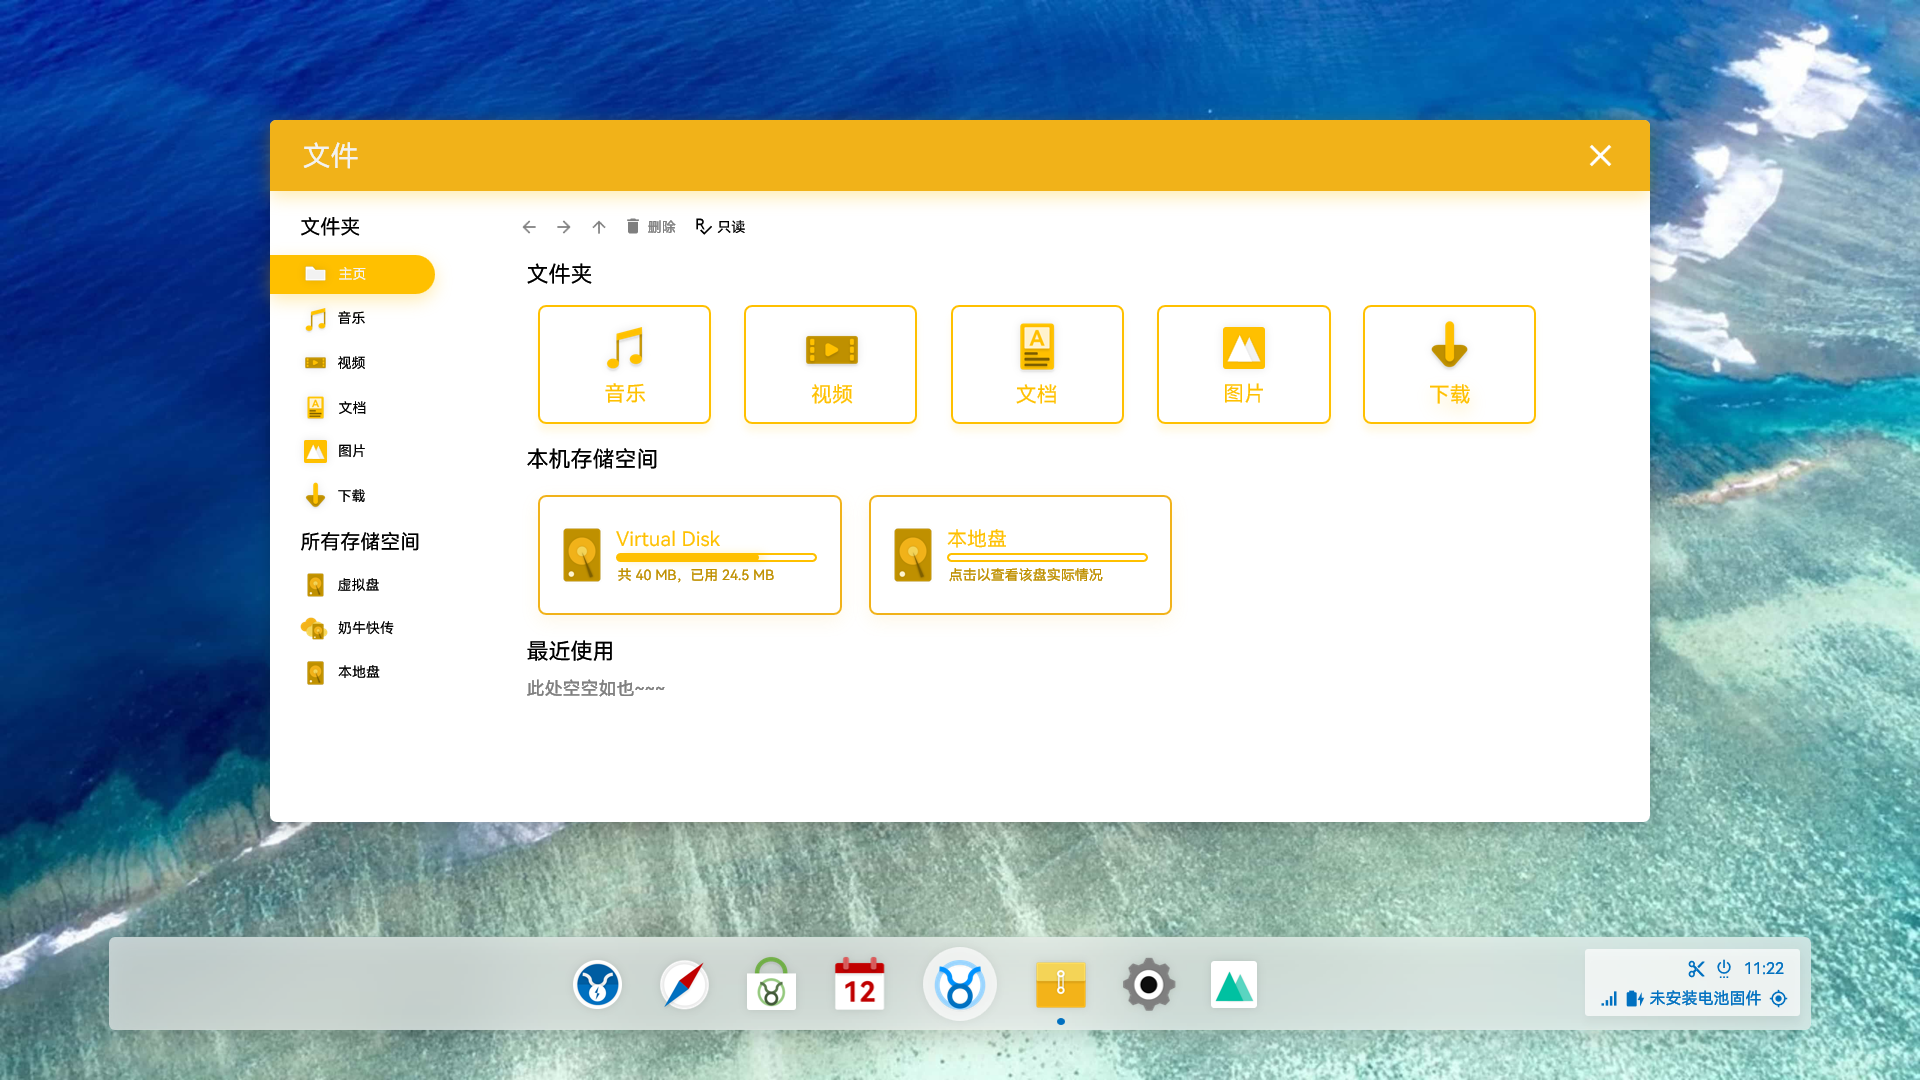Image resolution: width=1920 pixels, height=1080 pixels.
Task: Open the Downloads folder tile
Action: 1449,364
